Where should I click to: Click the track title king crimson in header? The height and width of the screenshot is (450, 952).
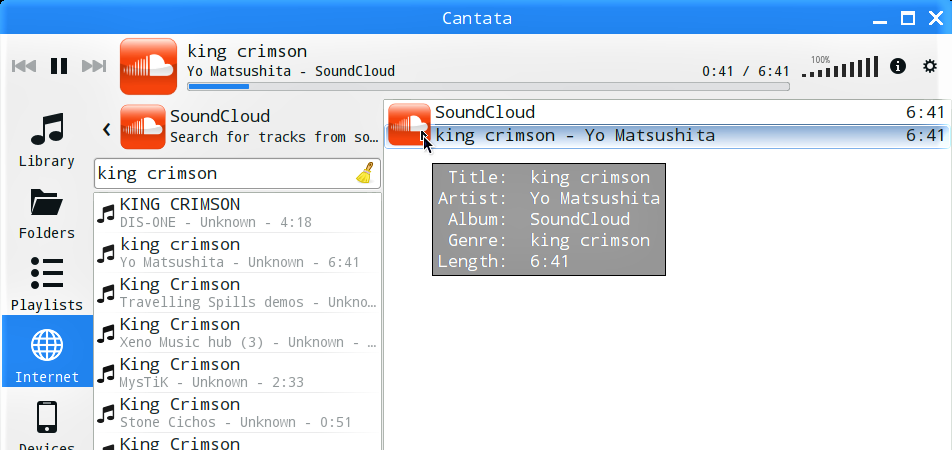pyautogui.click(x=247, y=51)
